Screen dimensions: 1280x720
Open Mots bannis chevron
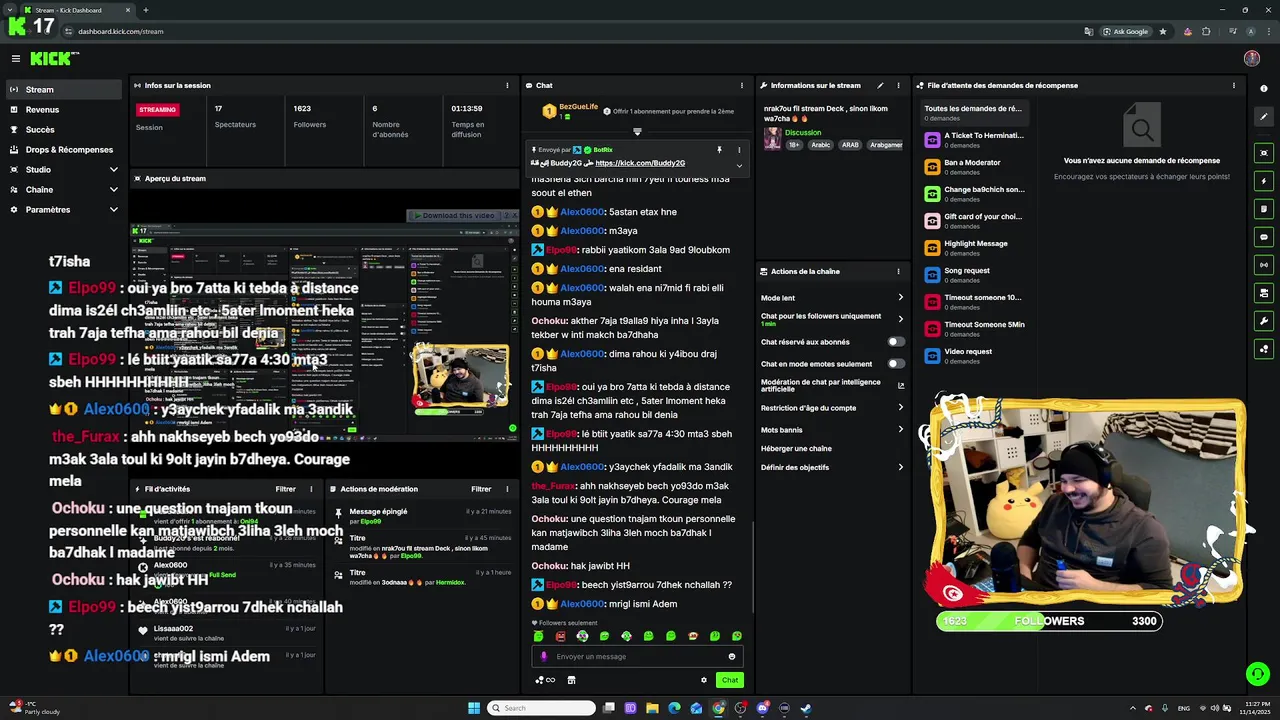click(x=900, y=429)
